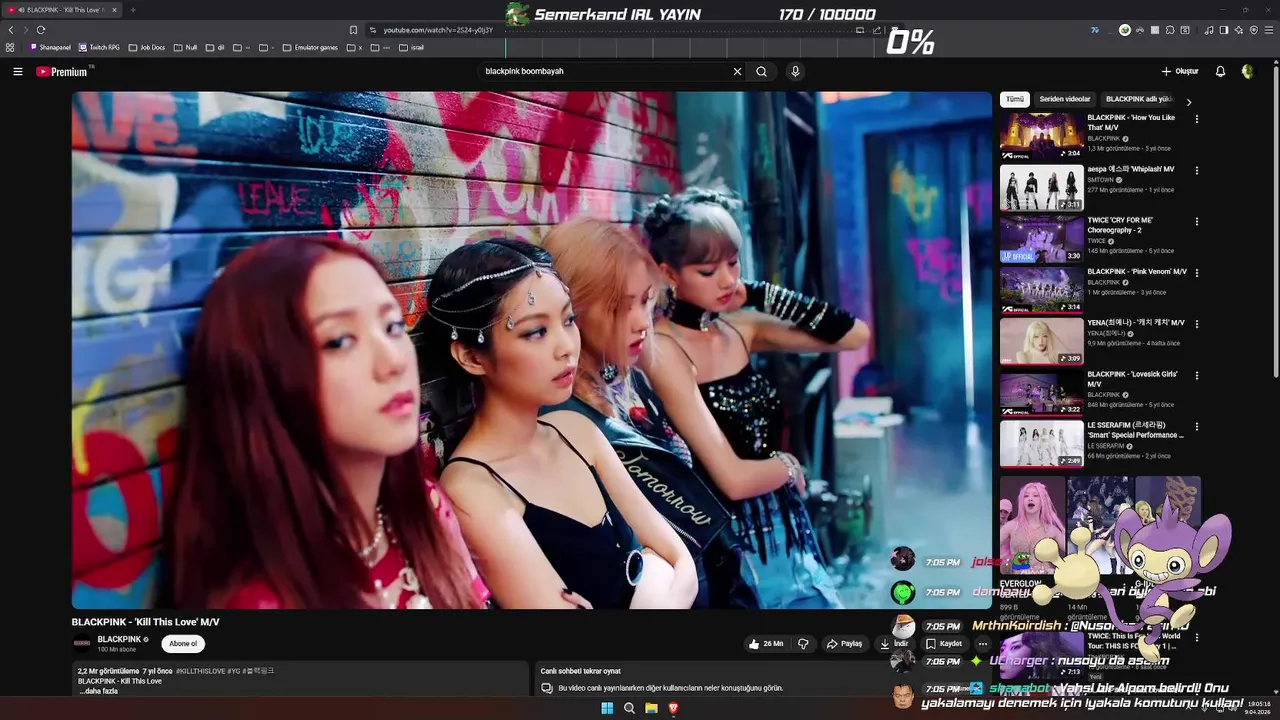Screen dimensions: 1280x720
Task: Open more actions three-dot menu beside Kaydet
Action: click(982, 644)
